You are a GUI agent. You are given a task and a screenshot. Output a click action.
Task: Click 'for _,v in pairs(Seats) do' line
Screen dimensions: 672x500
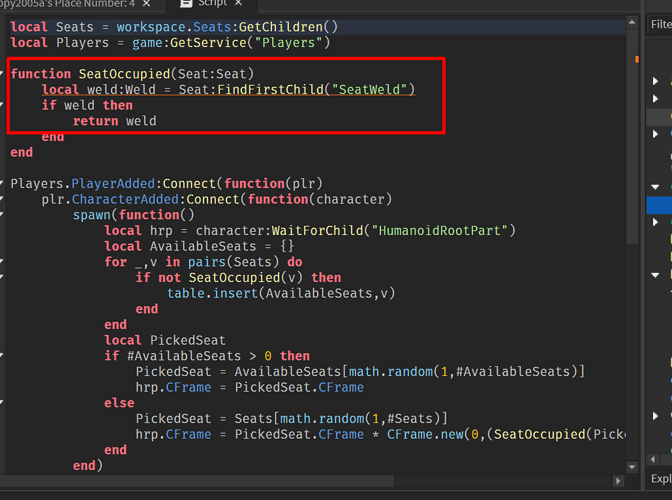203,262
